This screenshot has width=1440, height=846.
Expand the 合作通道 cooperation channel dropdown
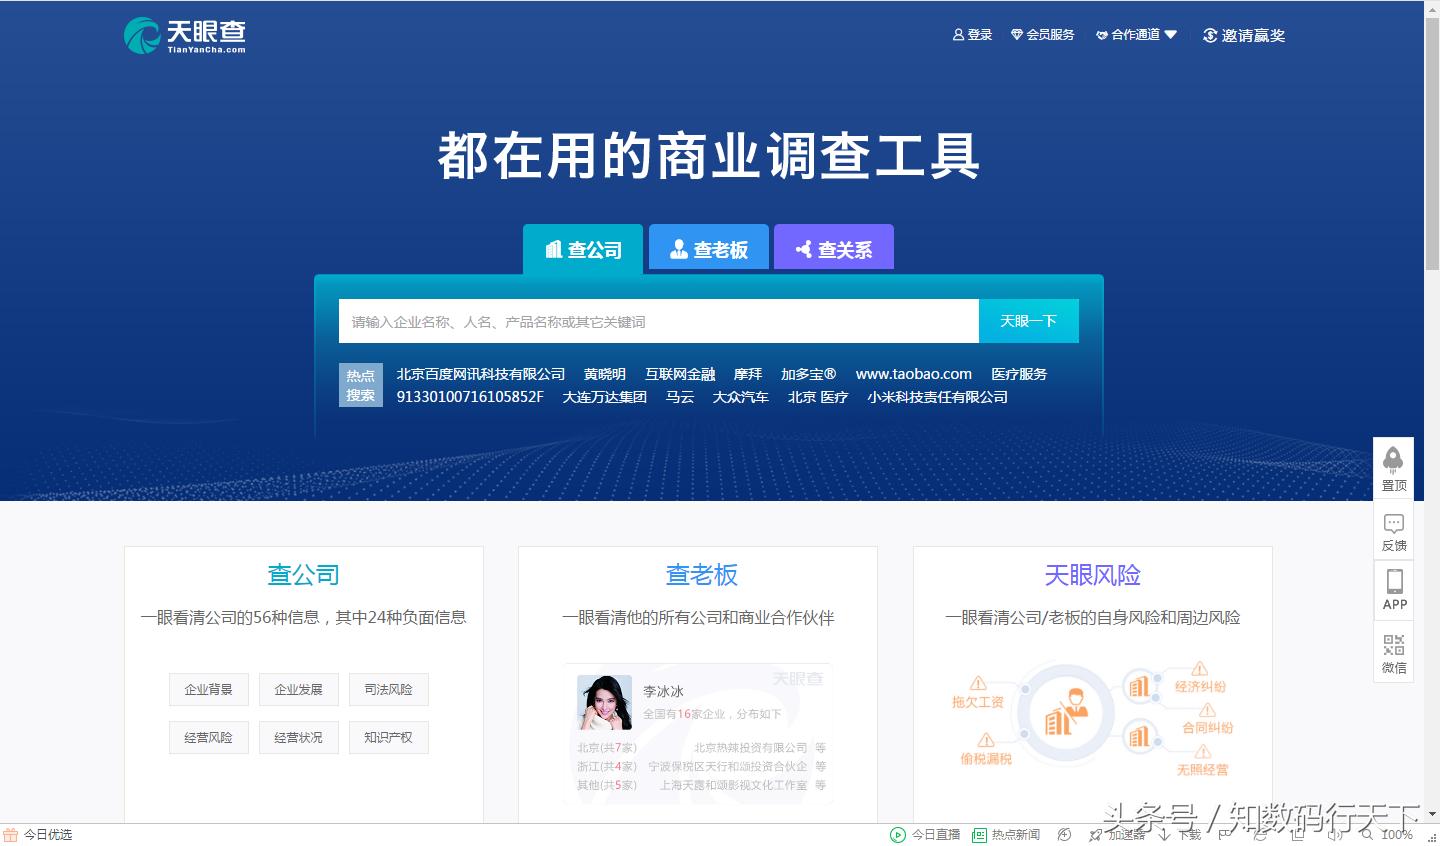pos(1136,33)
